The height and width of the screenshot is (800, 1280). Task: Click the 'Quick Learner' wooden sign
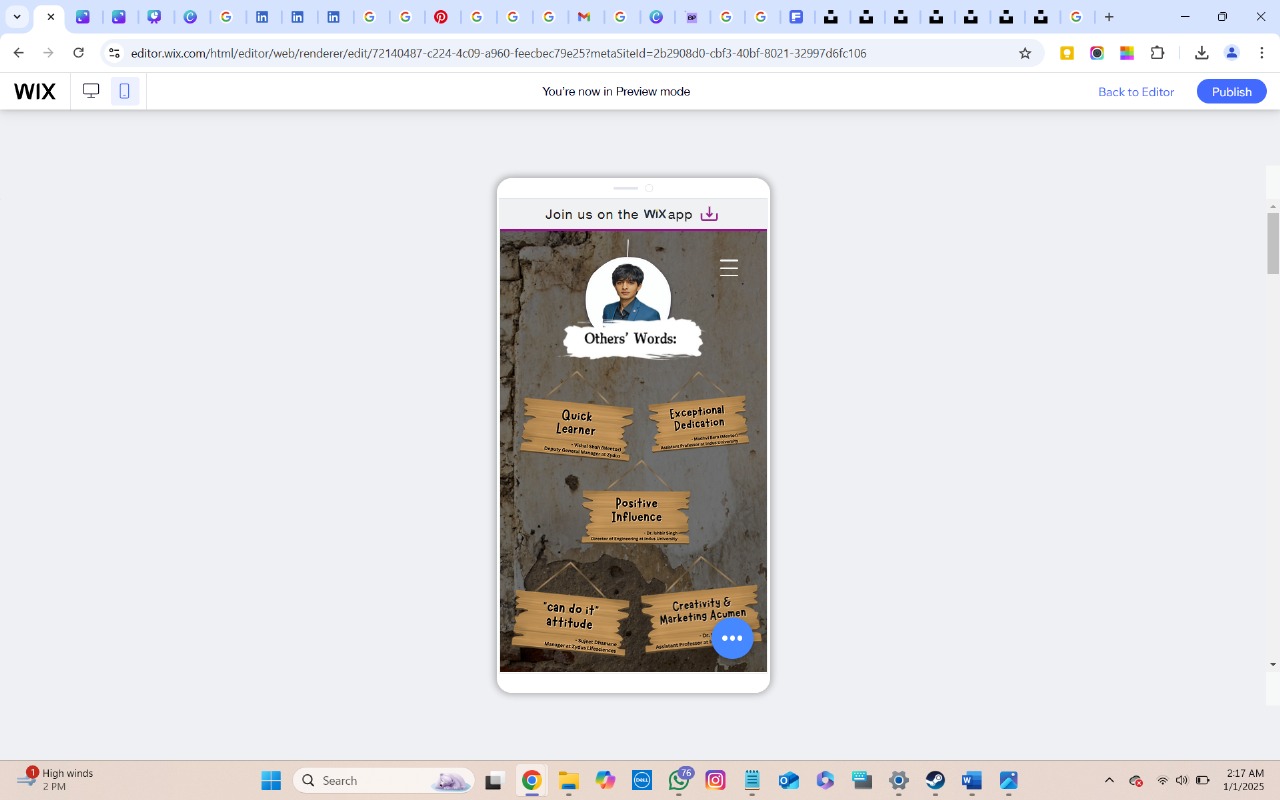(x=577, y=428)
